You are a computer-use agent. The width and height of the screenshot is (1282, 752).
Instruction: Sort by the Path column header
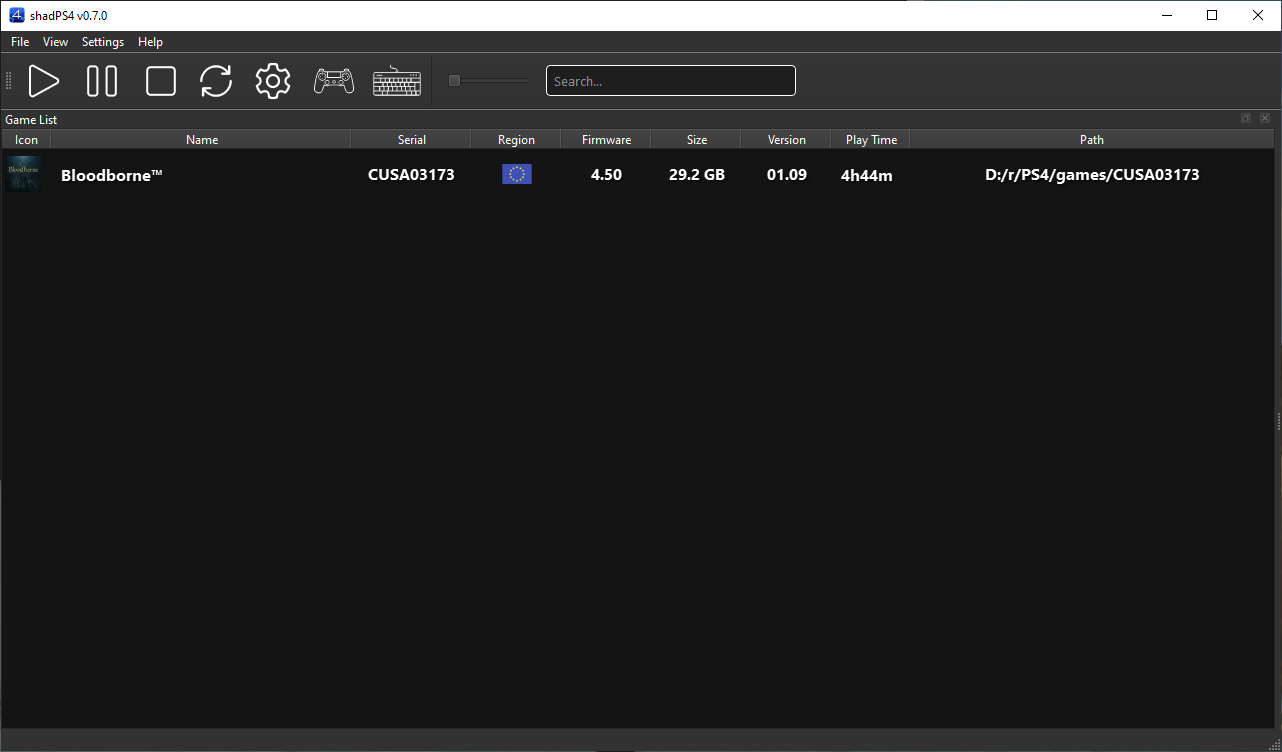1092,140
